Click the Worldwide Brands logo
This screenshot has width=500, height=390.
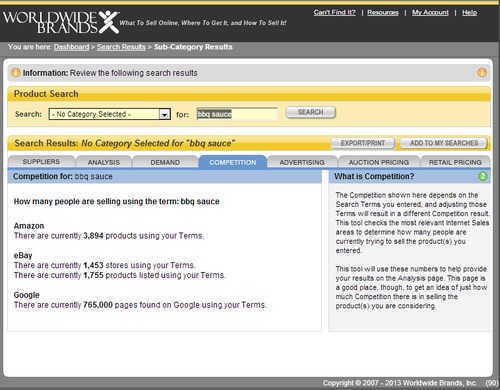[x=61, y=22]
